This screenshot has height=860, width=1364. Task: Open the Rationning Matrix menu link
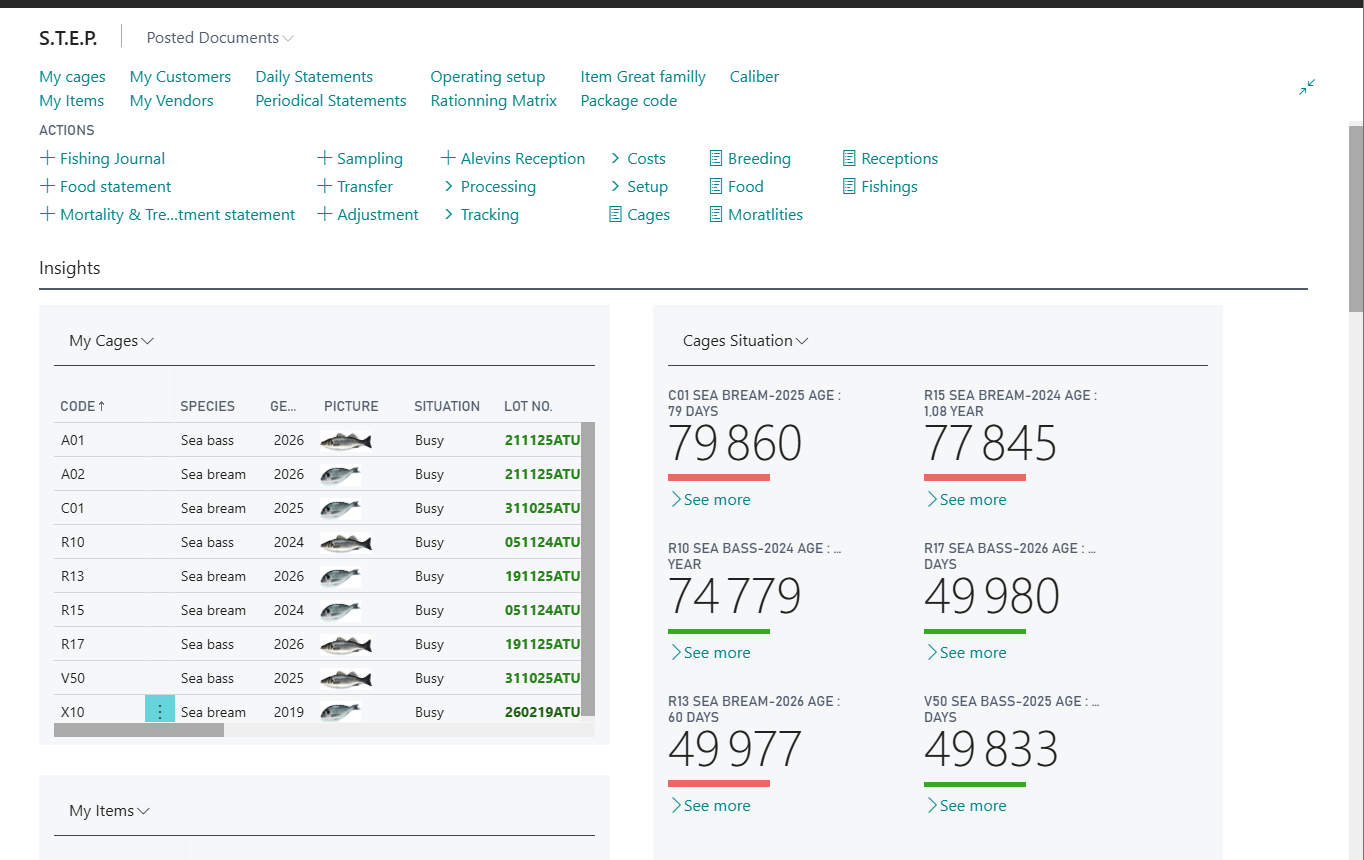pyautogui.click(x=493, y=101)
